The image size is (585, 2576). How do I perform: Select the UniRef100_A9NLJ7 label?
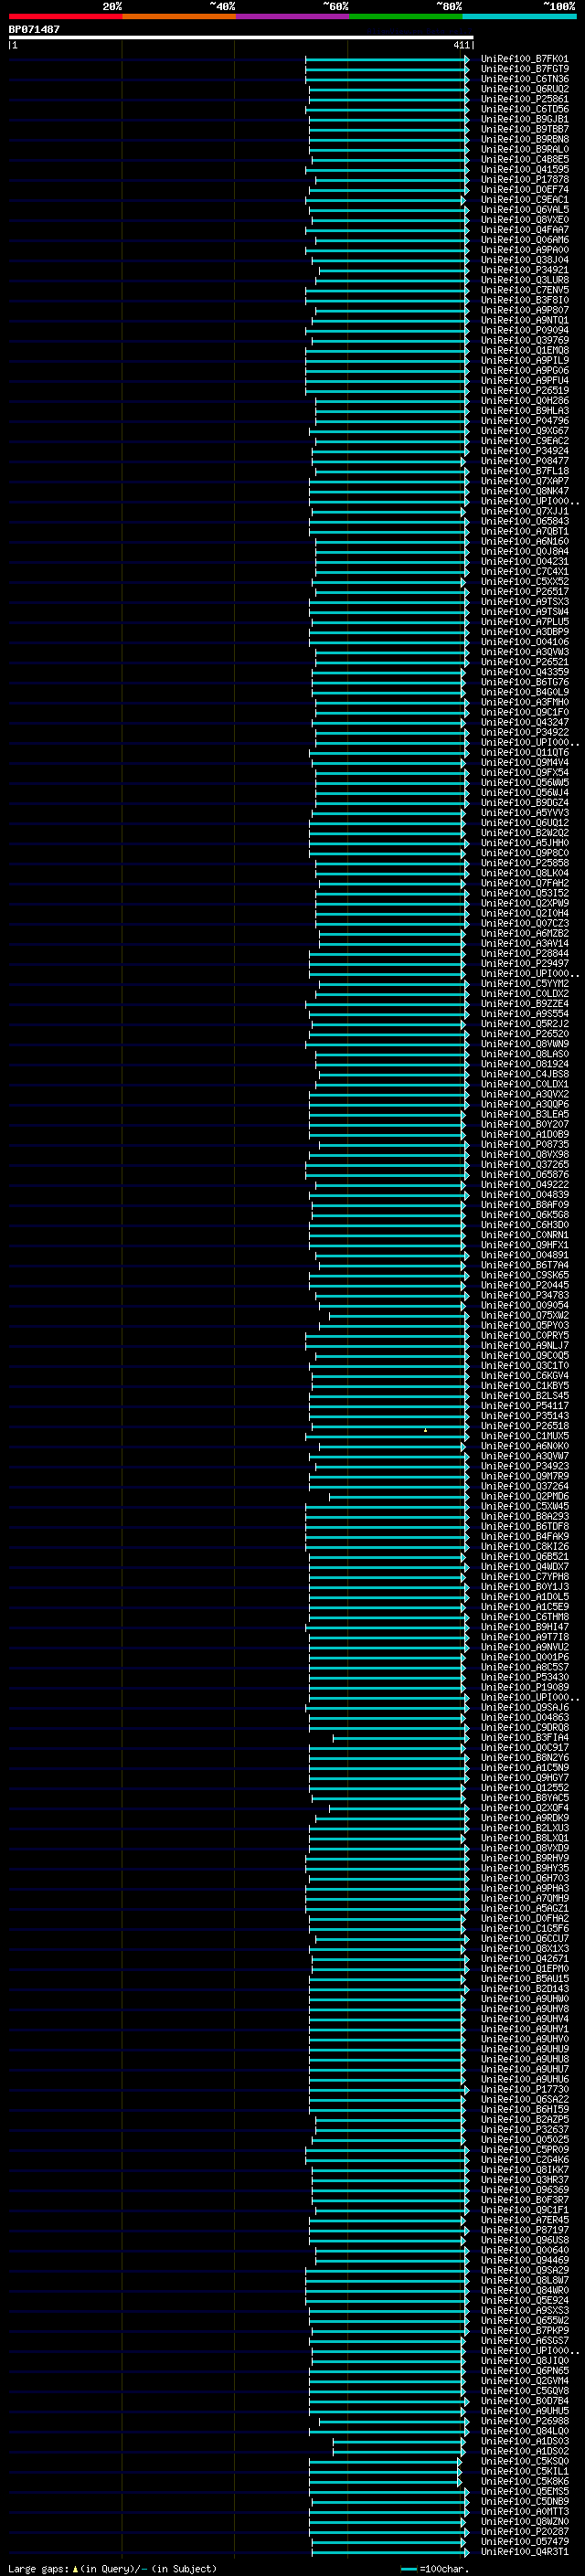[525, 1346]
